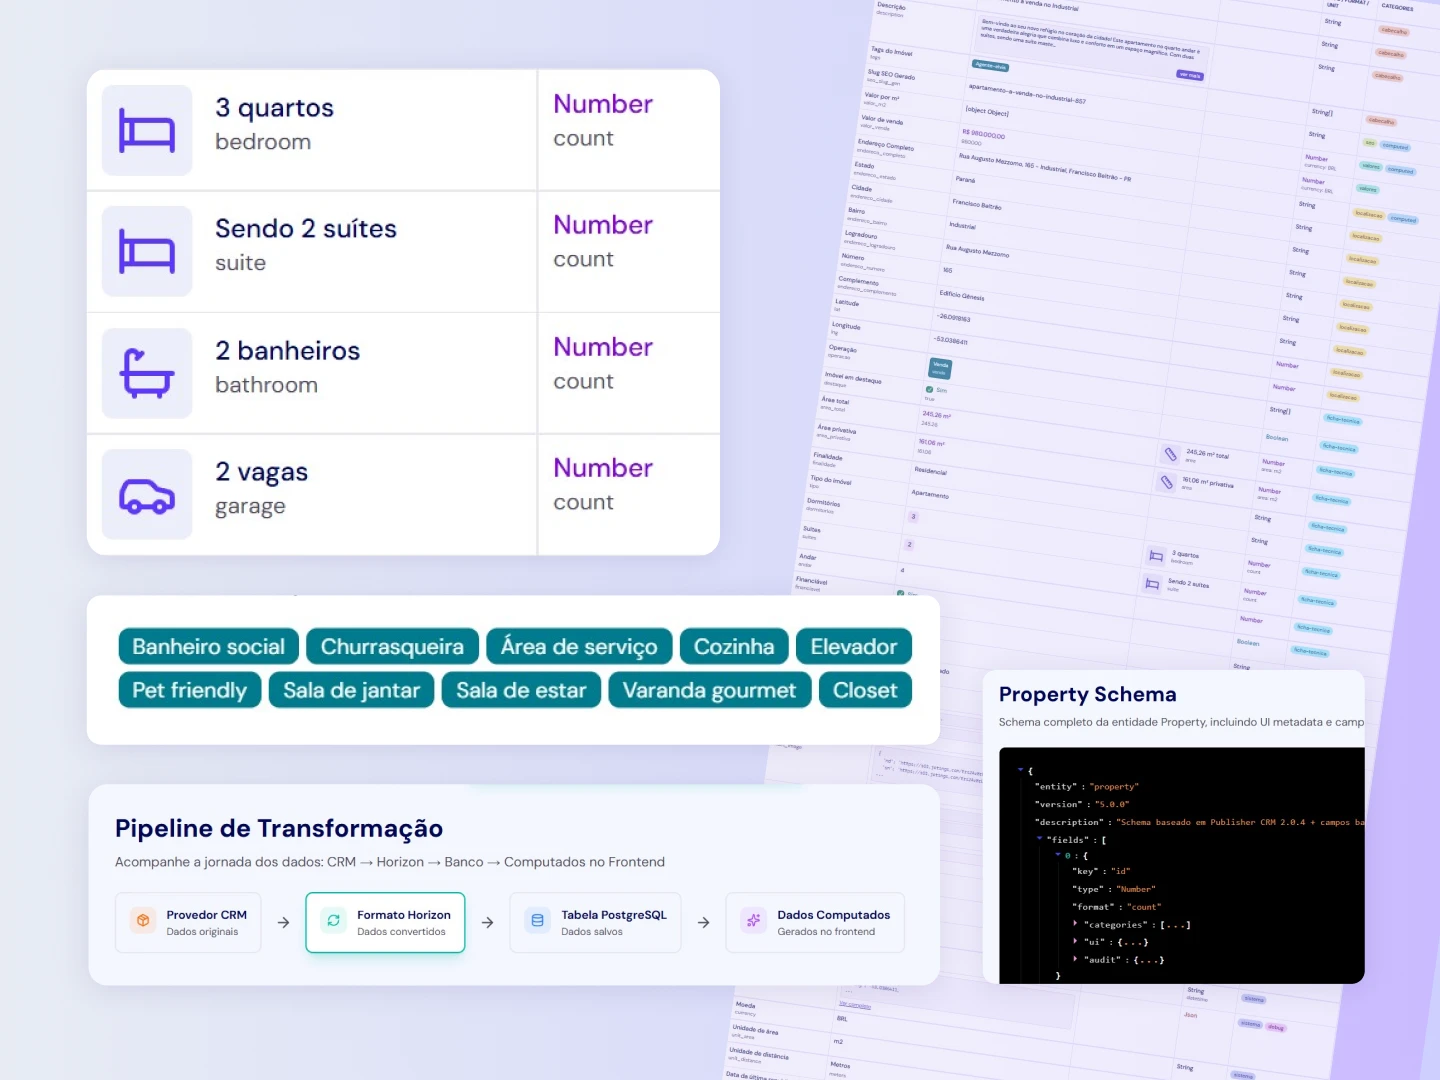Click the Varanda gourmet tag

click(x=709, y=691)
